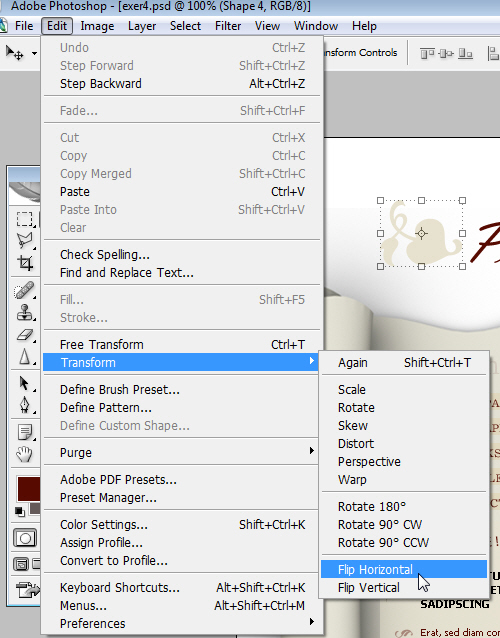
Task: Click the top-left transform handle
Action: click(x=380, y=200)
